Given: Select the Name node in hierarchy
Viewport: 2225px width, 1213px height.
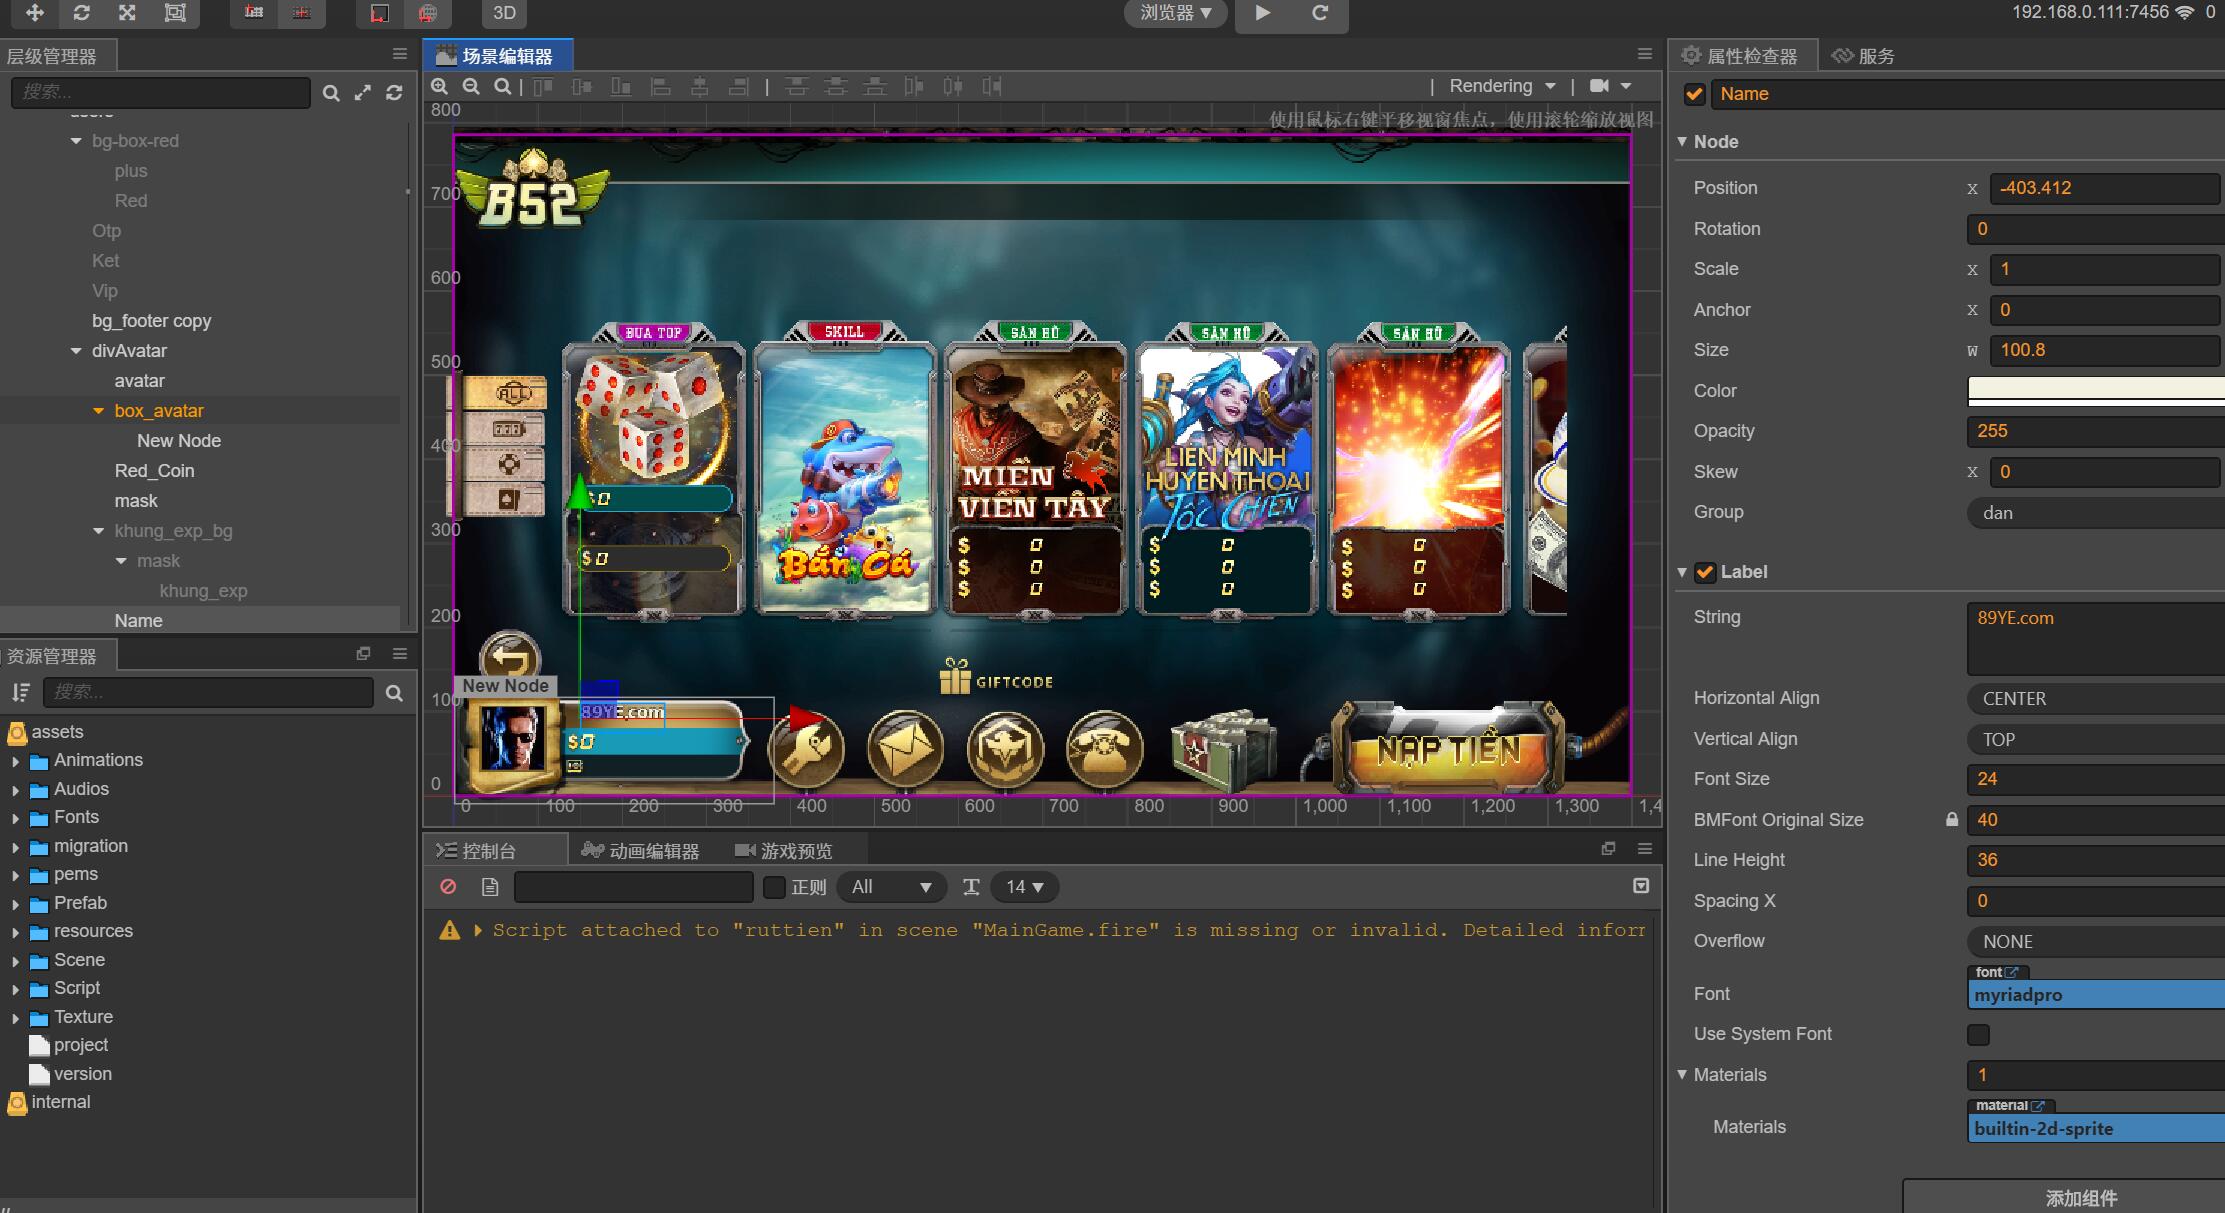Looking at the screenshot, I should 138,621.
